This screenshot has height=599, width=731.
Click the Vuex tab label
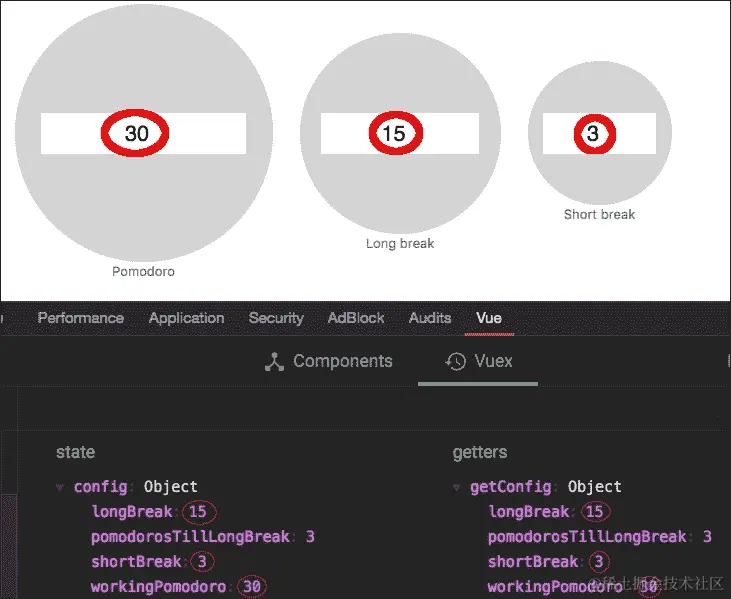[x=494, y=361]
